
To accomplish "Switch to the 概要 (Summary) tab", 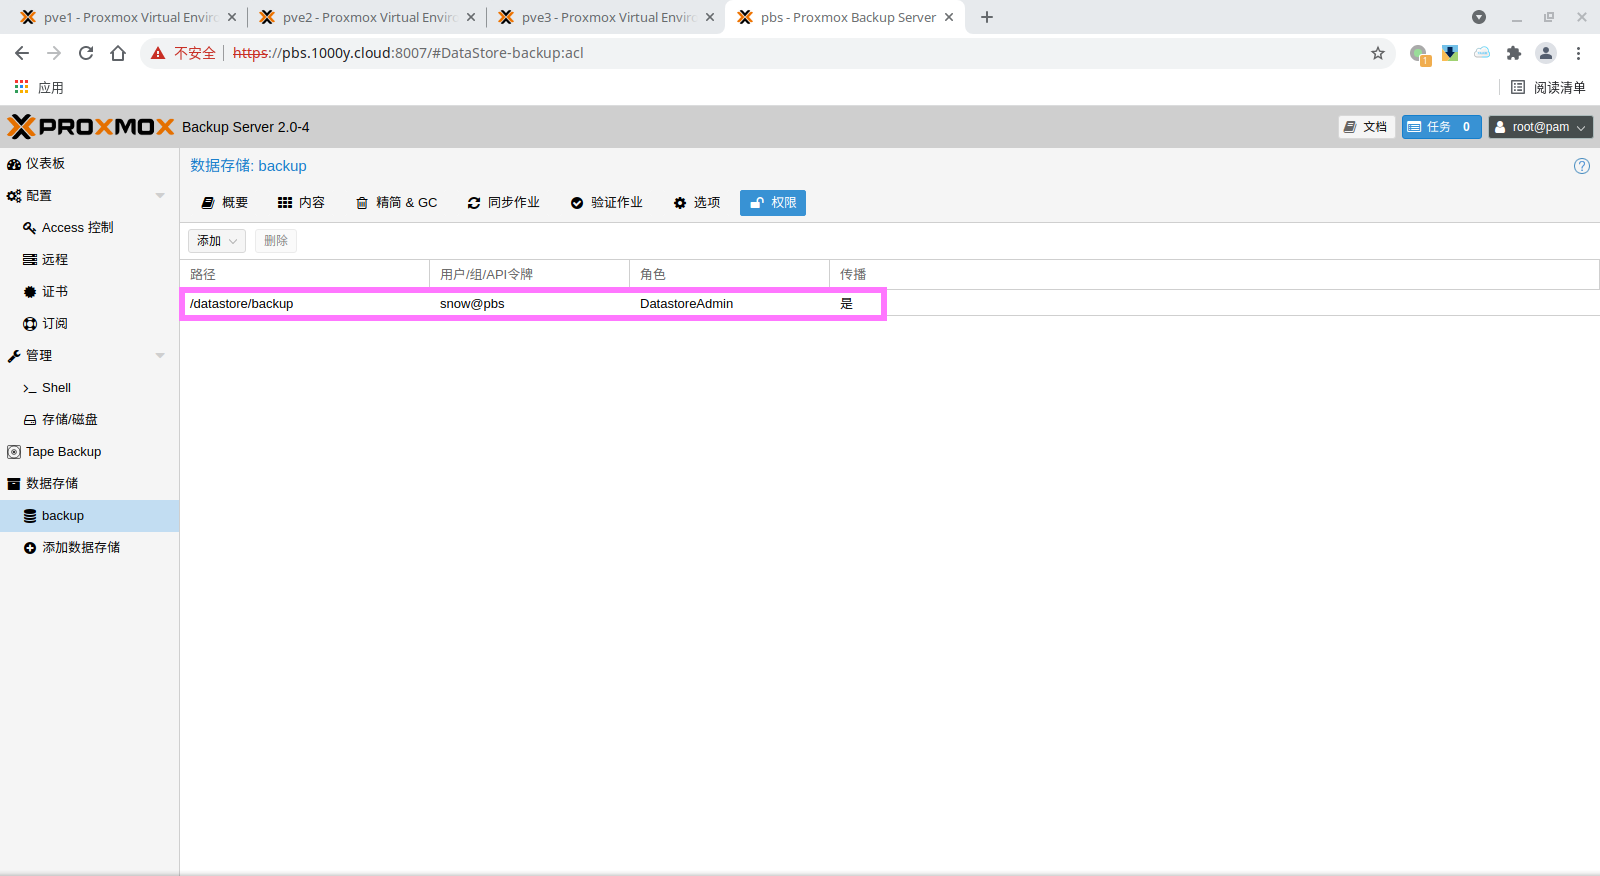I will pos(225,203).
